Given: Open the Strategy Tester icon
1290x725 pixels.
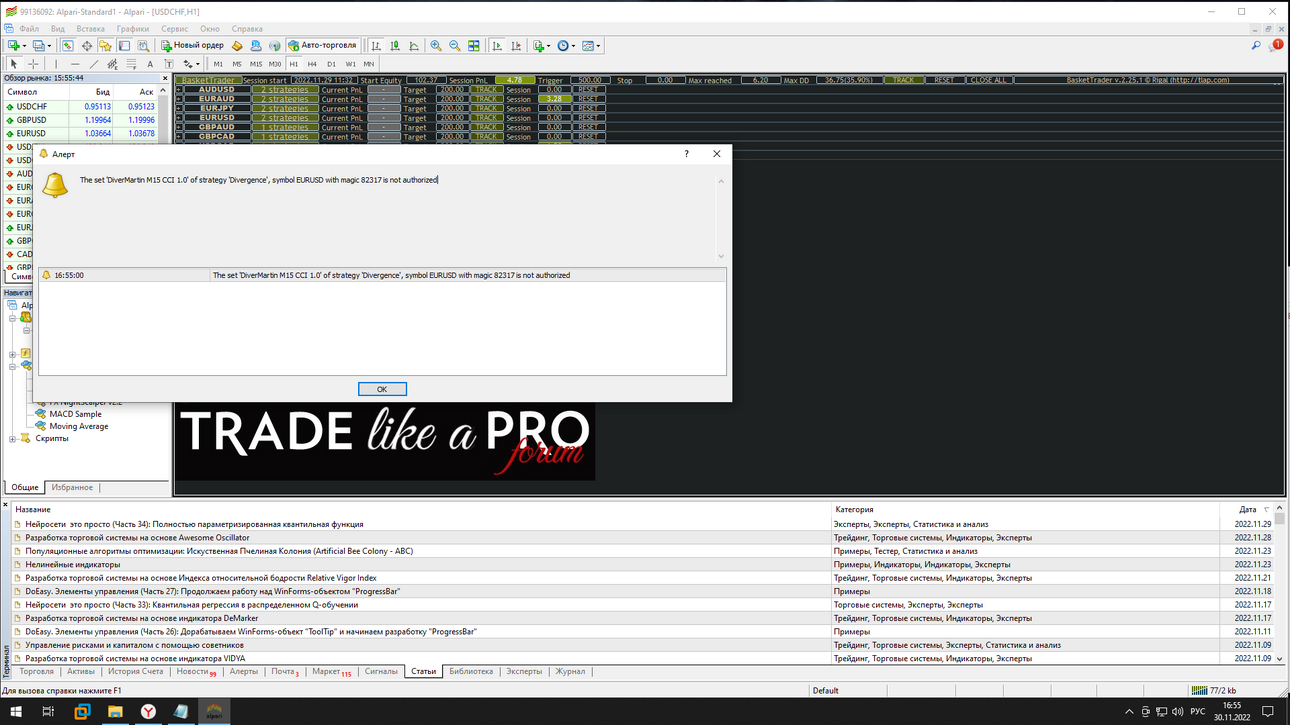Looking at the screenshot, I should pos(143,45).
